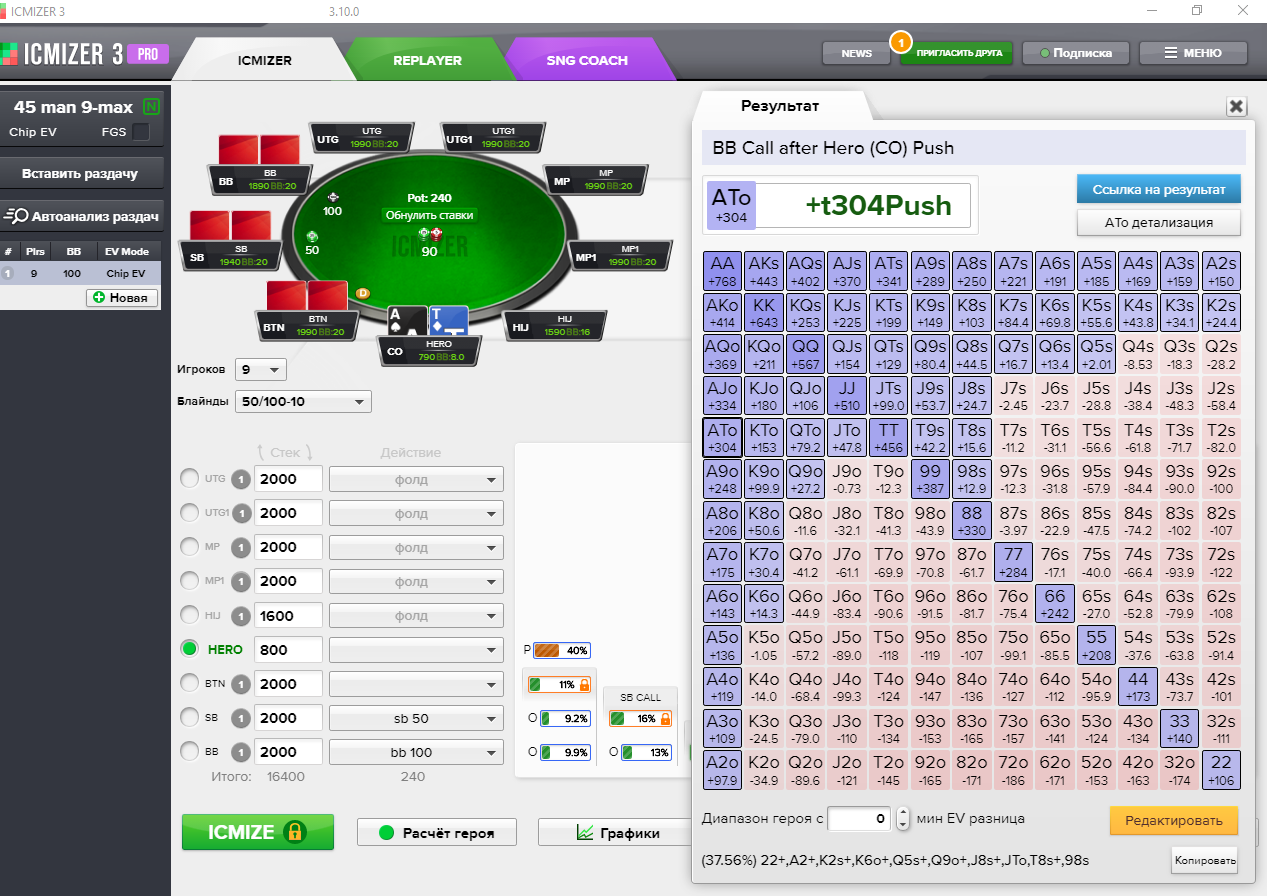The image size is (1267, 896).
Task: Select the BB radio button
Action: click(x=189, y=752)
